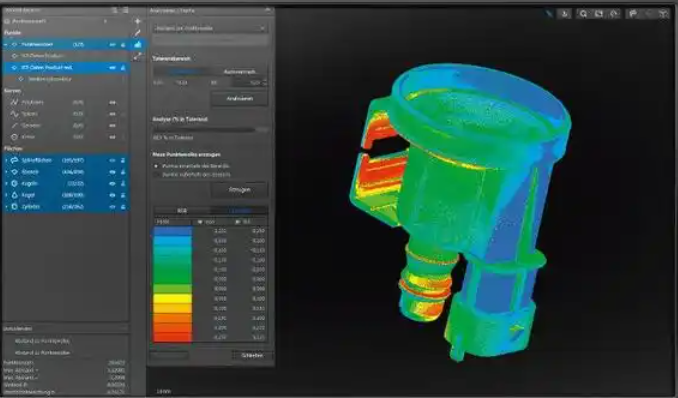This screenshot has width=678, height=398.
Task: Hide the Zylinder surfaces
Action: pos(112,207)
